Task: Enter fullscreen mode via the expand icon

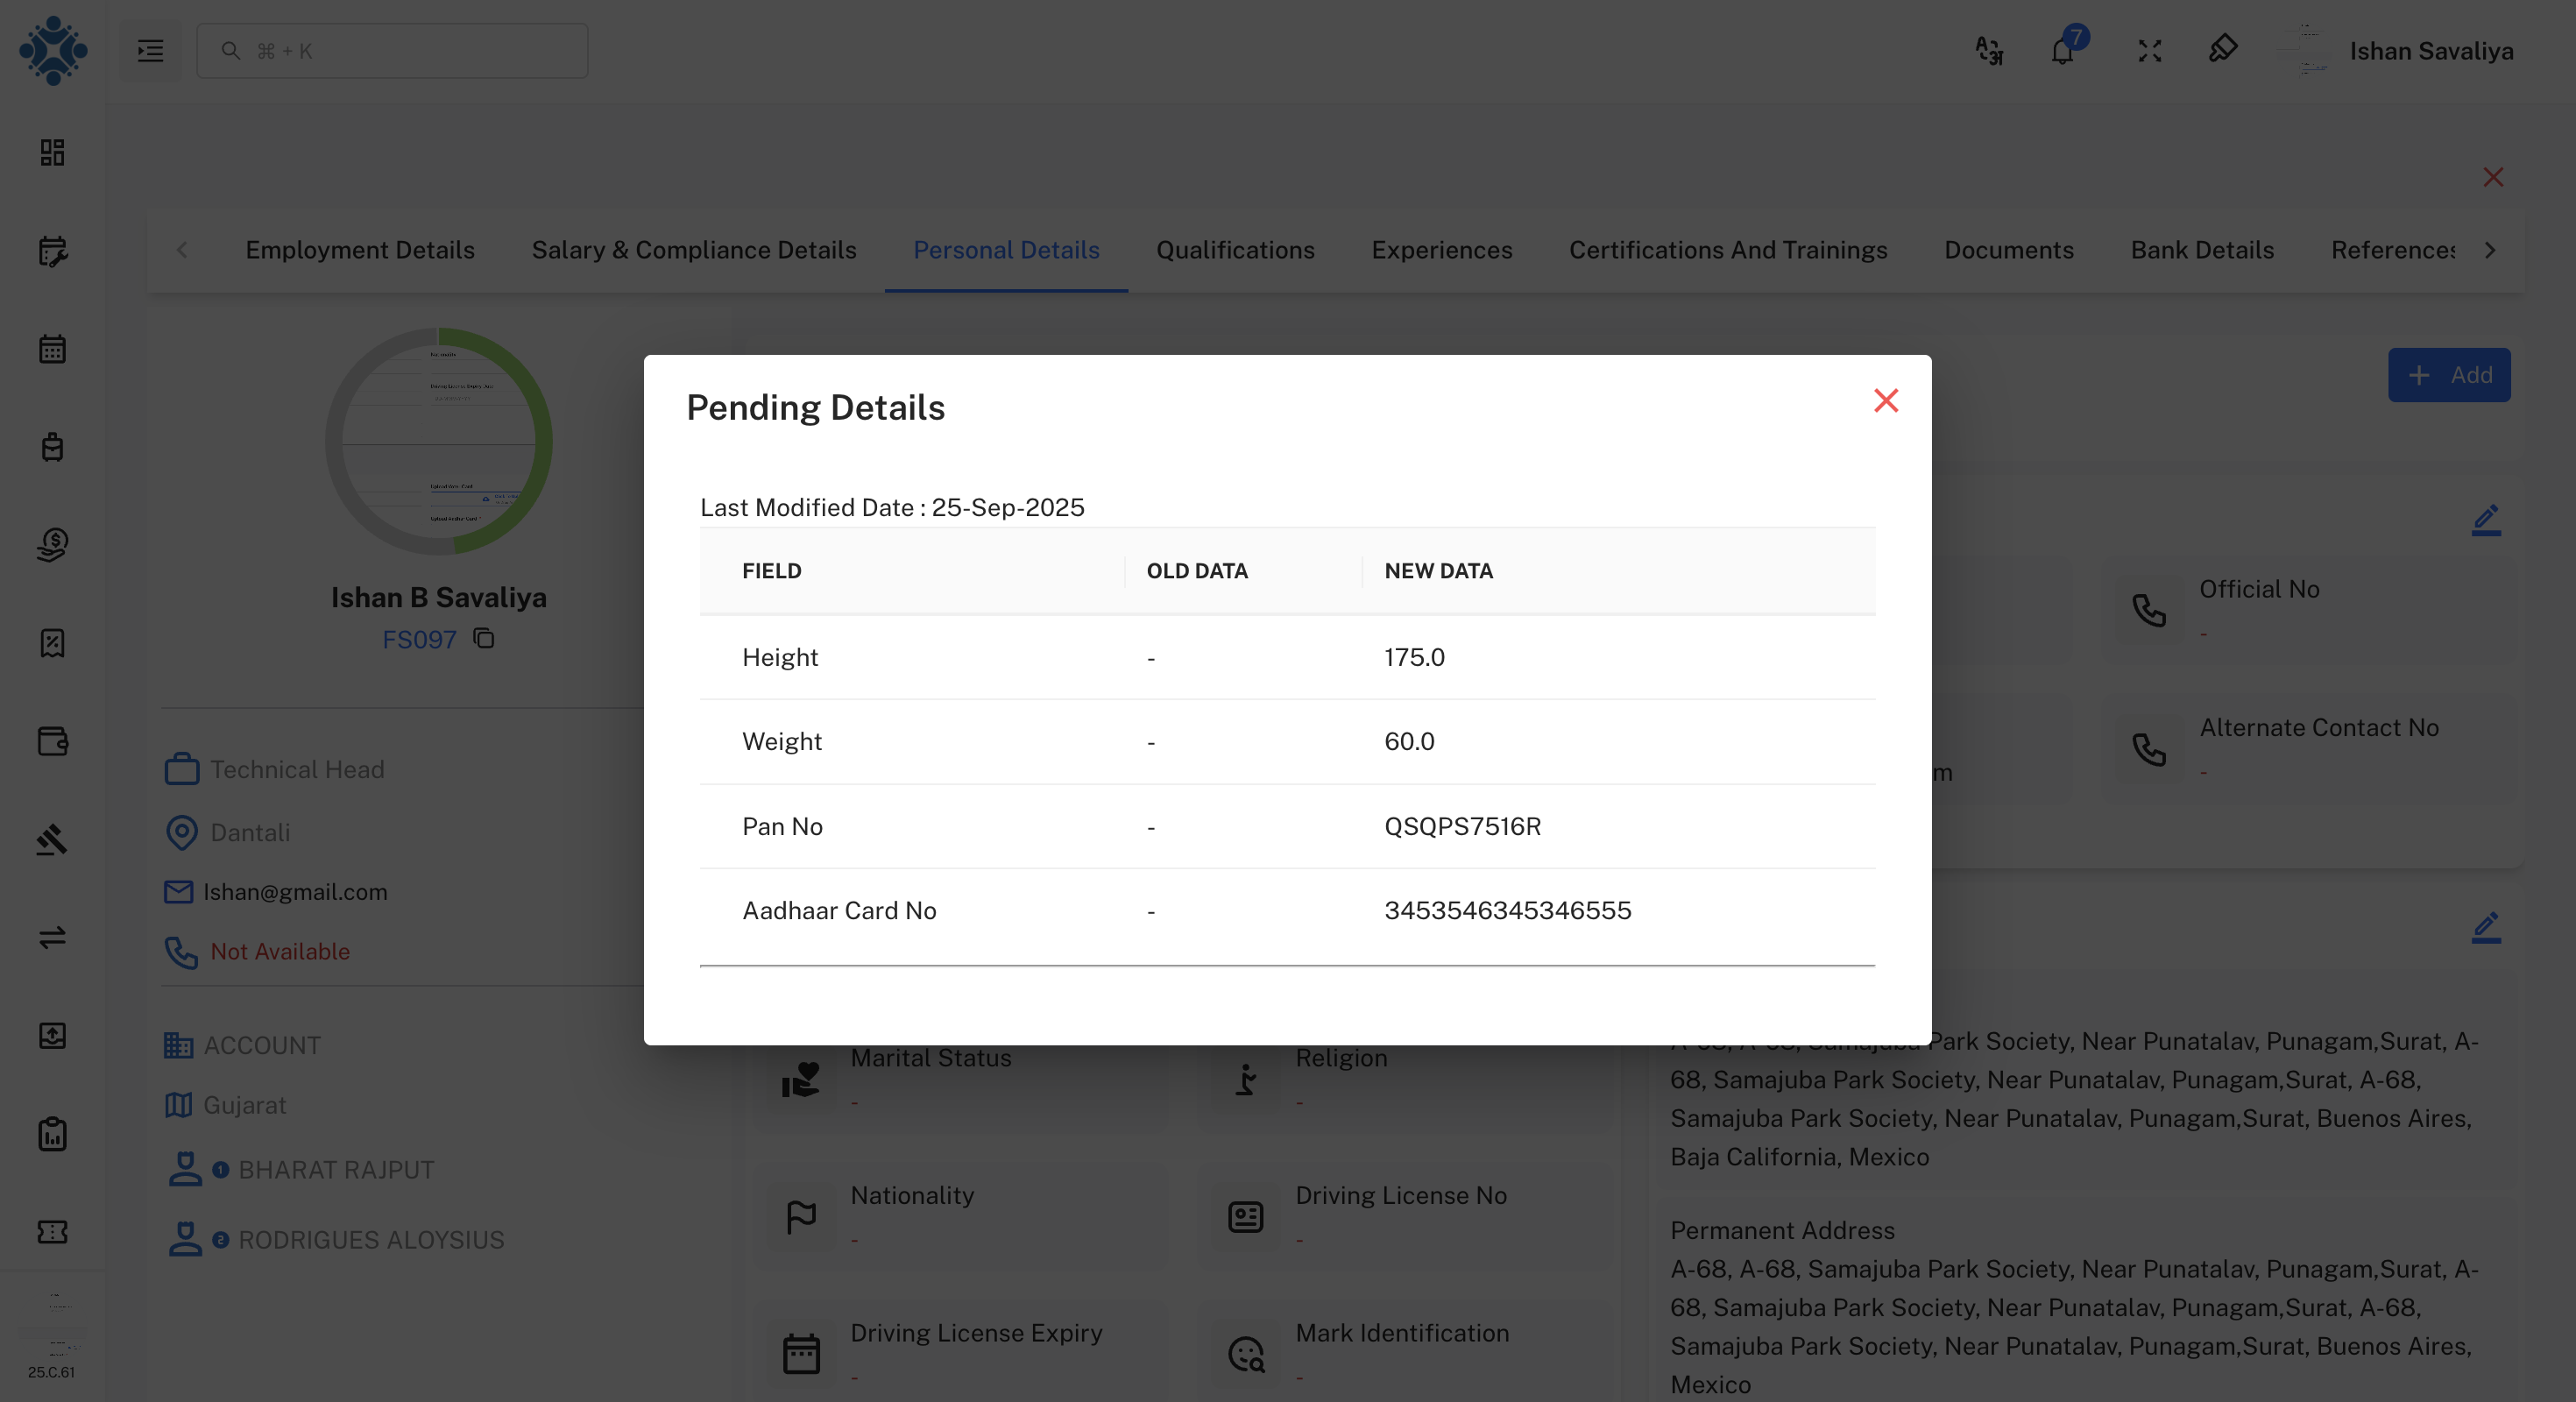Action: pyautogui.click(x=2148, y=51)
